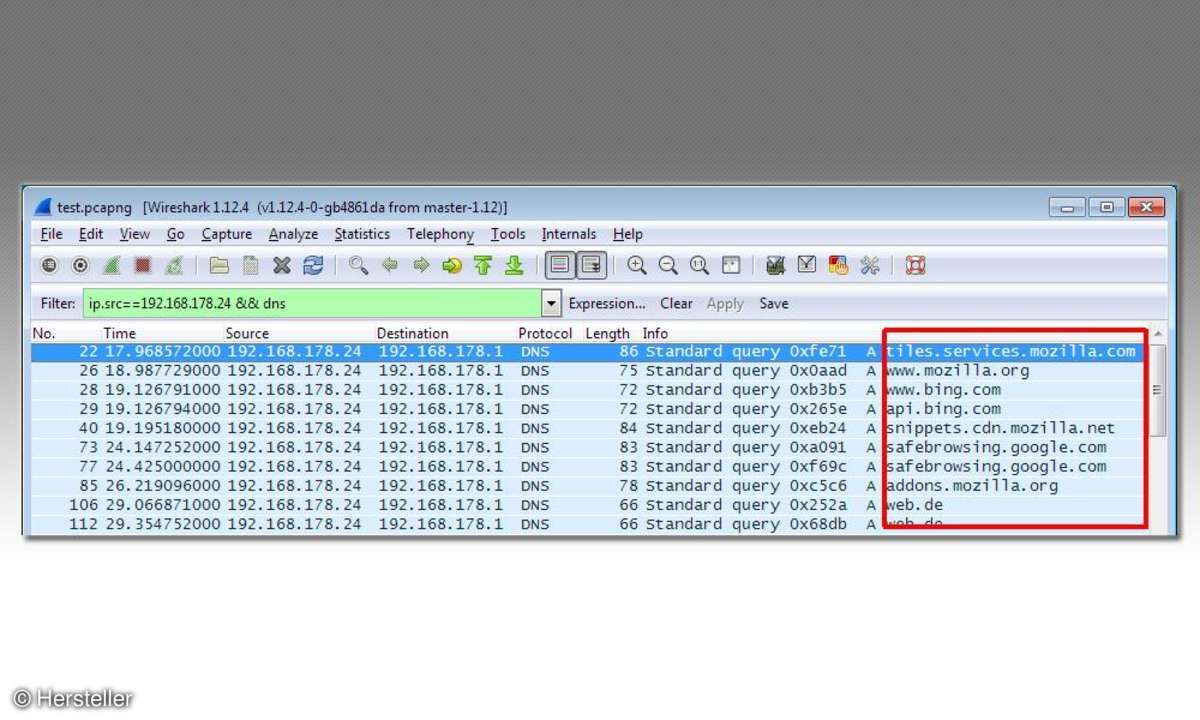
Task: Zoom in the packet text
Action: point(637,265)
